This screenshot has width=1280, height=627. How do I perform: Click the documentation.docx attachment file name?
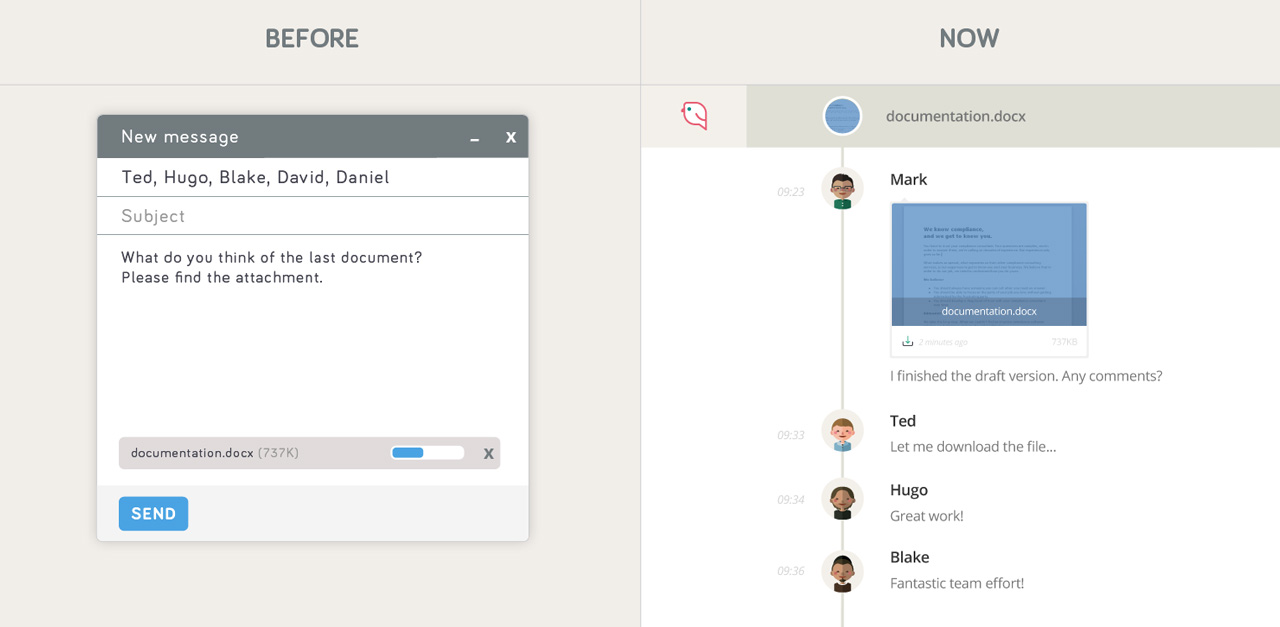192,453
